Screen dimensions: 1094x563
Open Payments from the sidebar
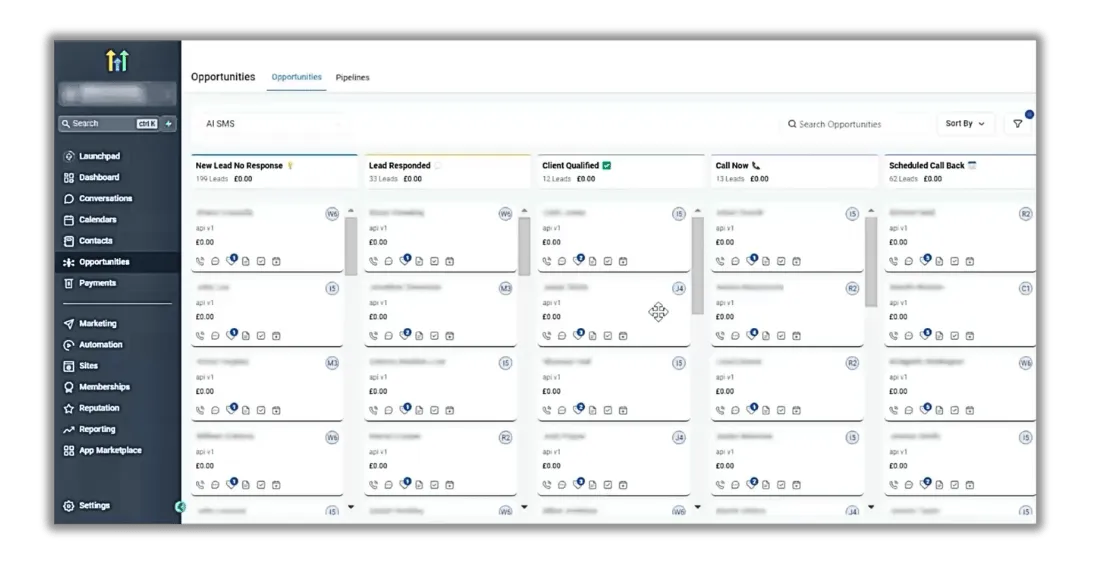click(x=90, y=283)
